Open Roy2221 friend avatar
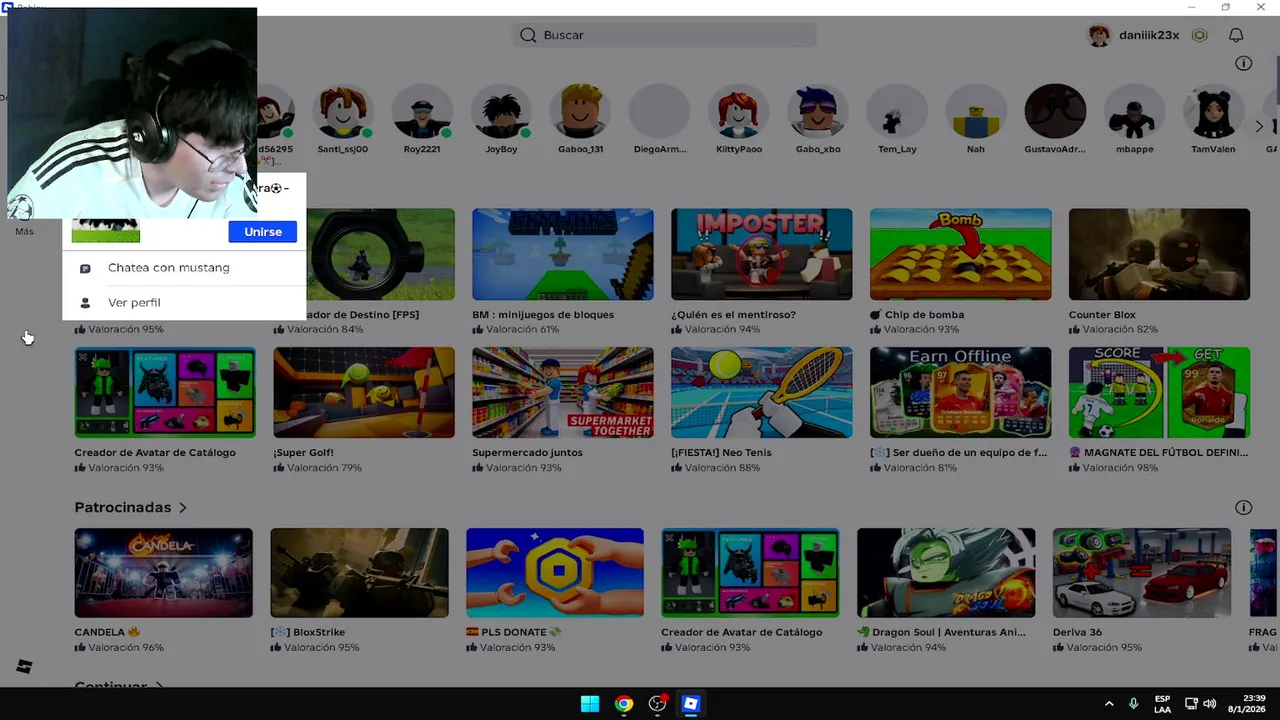Image resolution: width=1280 pixels, height=720 pixels. 422,111
